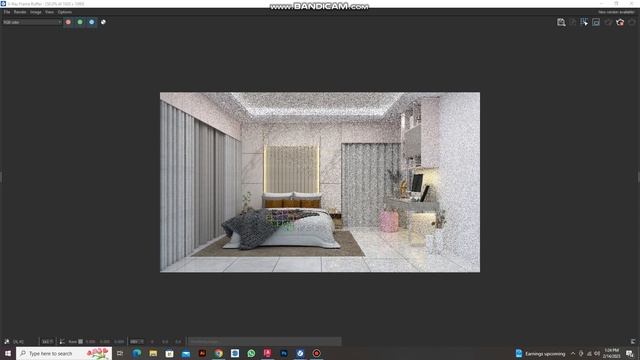Toggle the blue channel button

(92, 22)
